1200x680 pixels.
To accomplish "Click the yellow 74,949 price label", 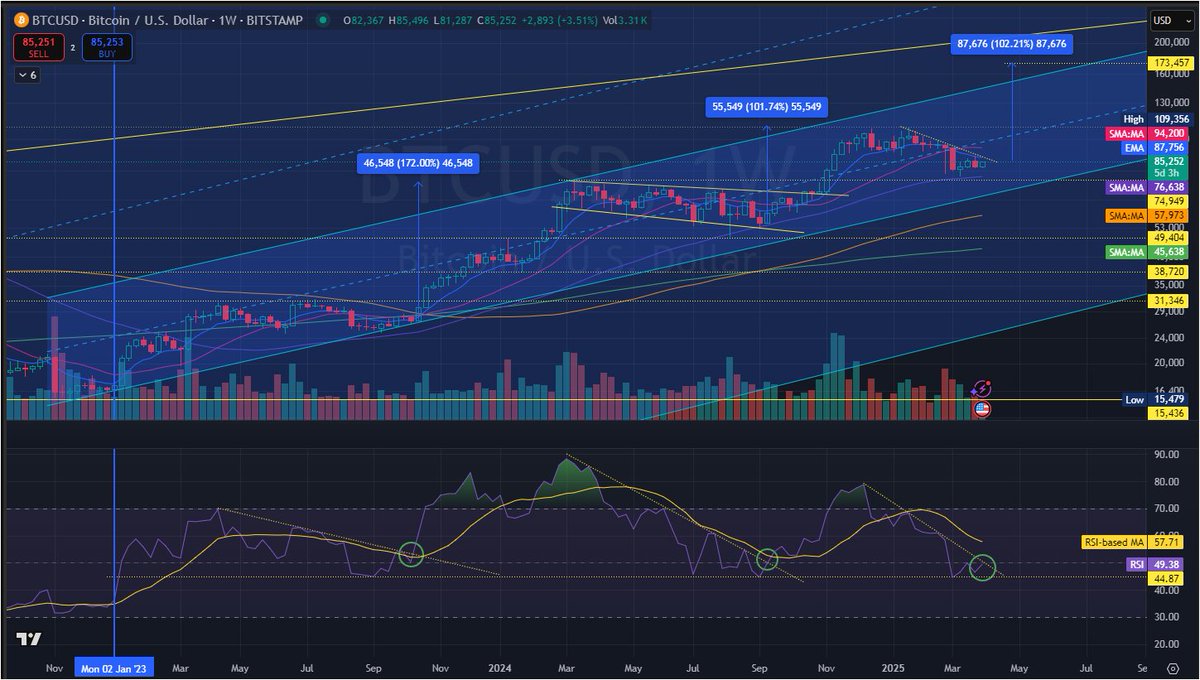I will pos(1169,200).
